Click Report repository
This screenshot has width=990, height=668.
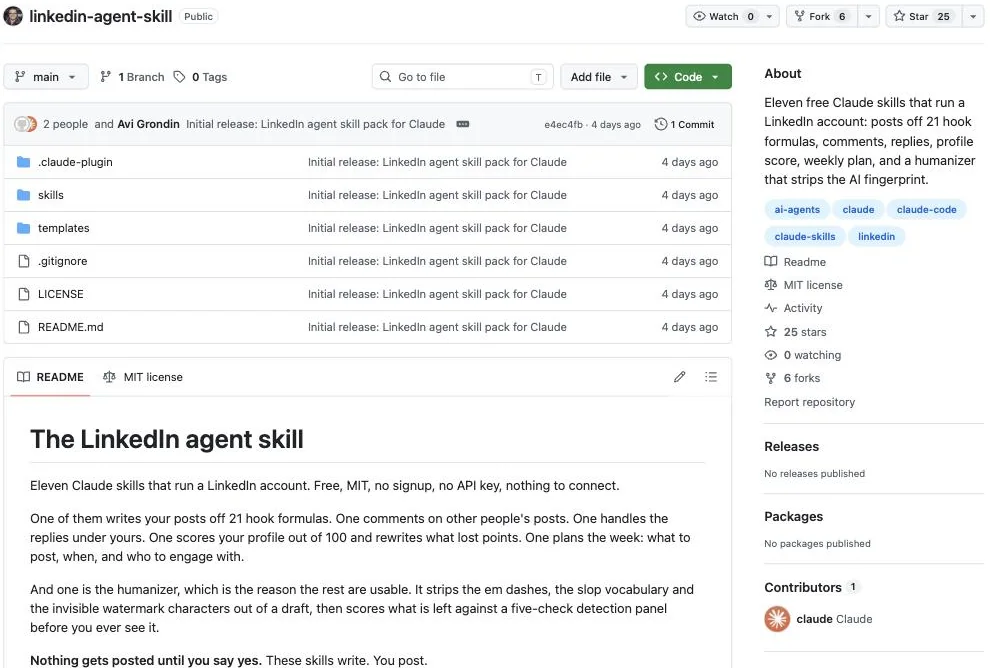(809, 402)
